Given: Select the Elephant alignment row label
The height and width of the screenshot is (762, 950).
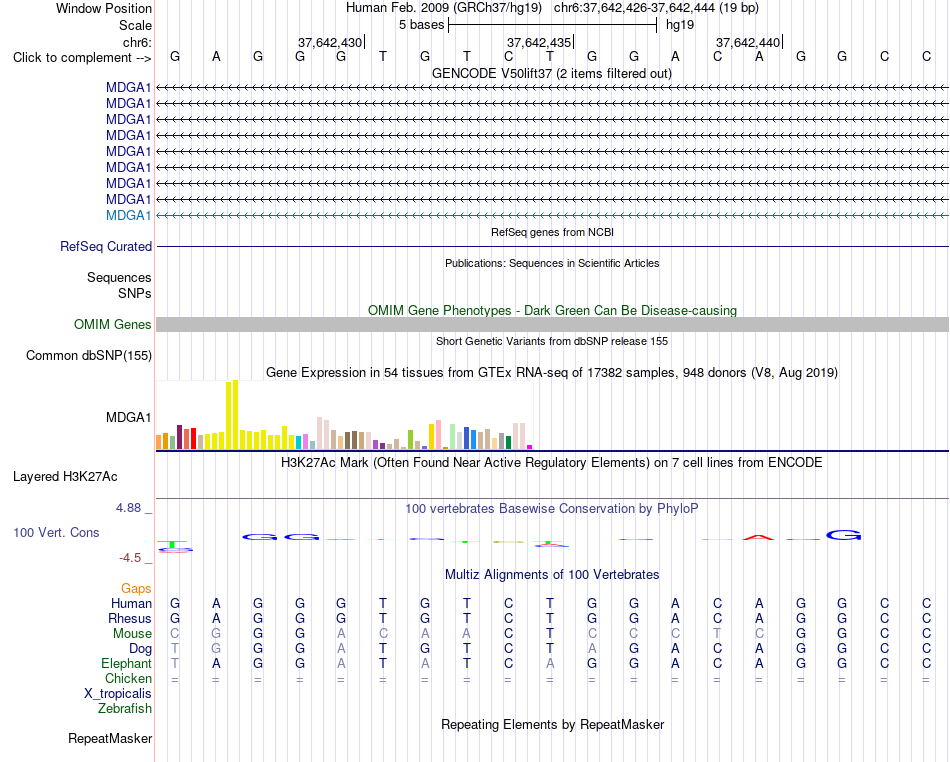Looking at the screenshot, I should 127,663.
